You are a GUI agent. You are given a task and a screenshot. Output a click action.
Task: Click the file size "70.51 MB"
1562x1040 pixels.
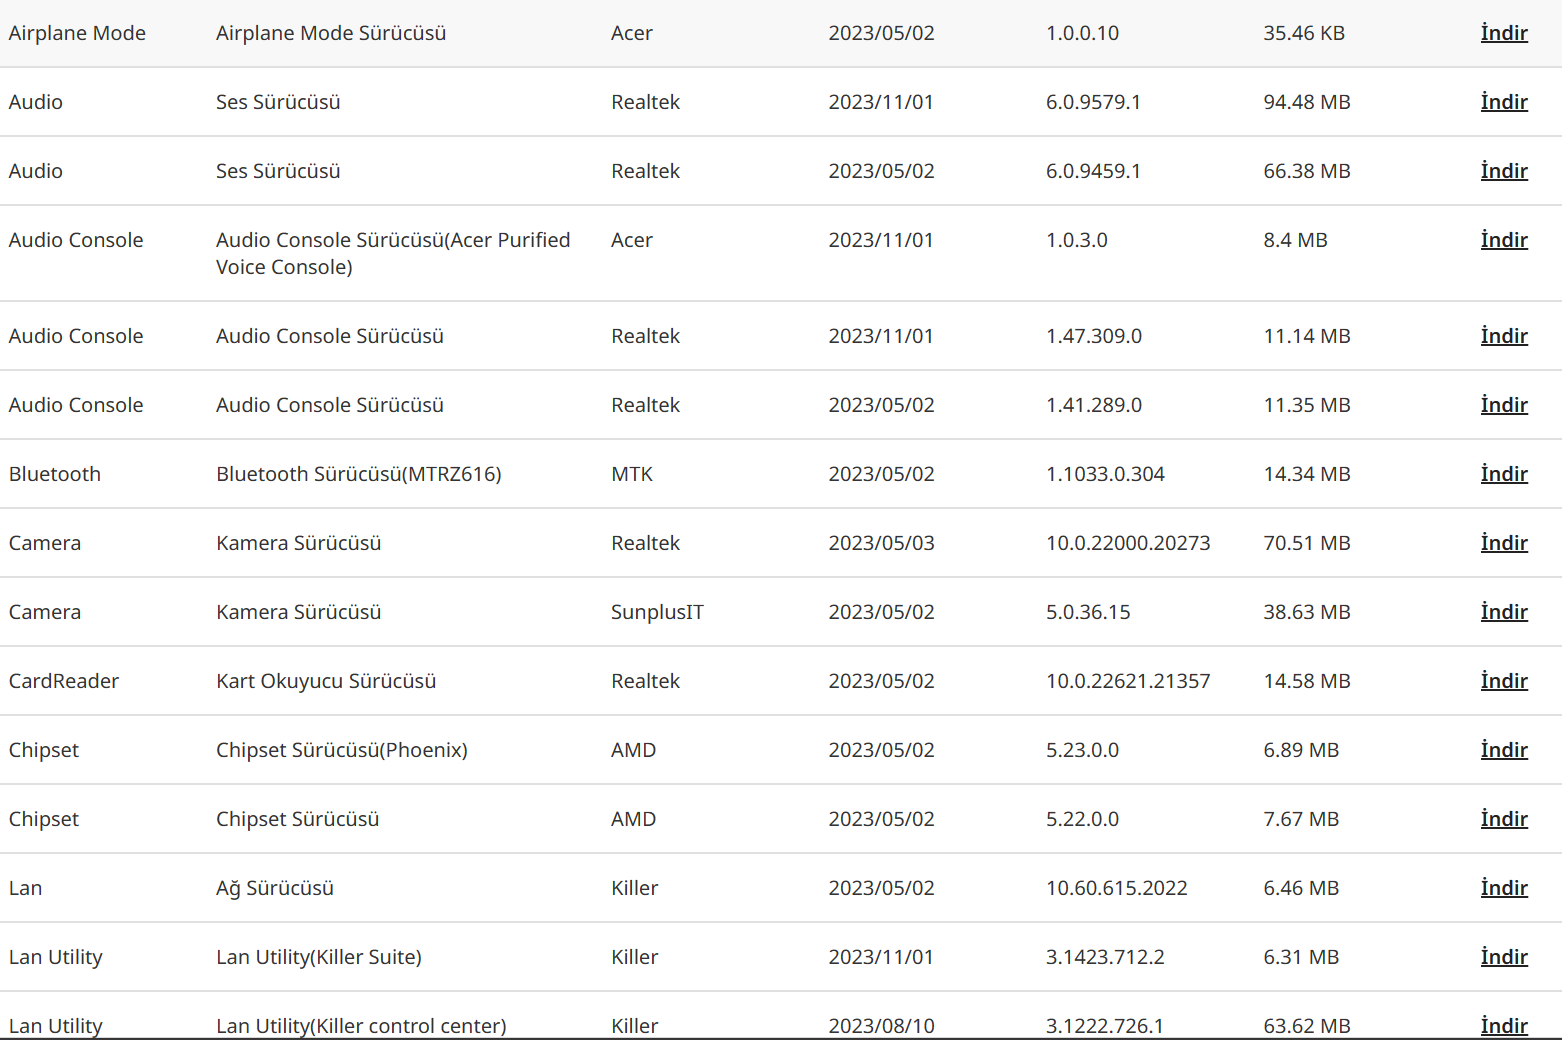[x=1307, y=543]
